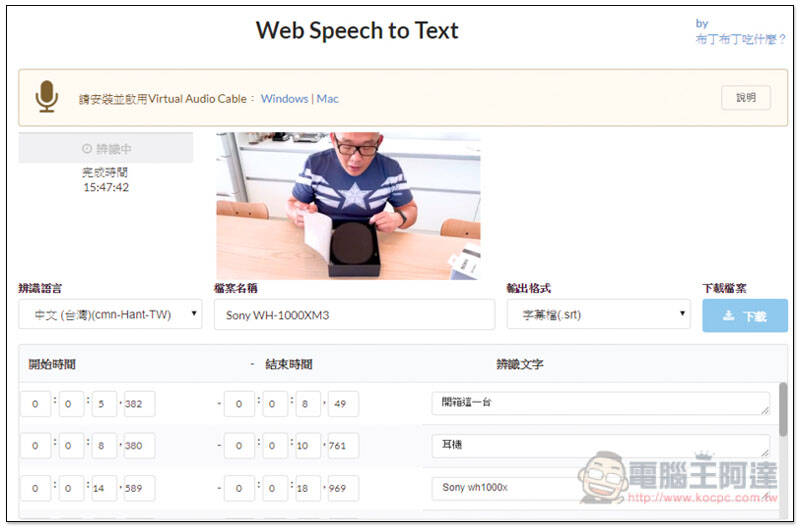Screen dimensions: 800x528
Task: Click the 開始時間 column header
Action: click(x=52, y=364)
